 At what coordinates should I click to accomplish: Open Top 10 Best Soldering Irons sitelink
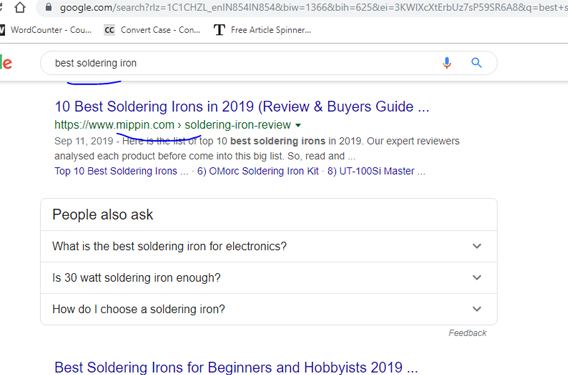(x=121, y=171)
